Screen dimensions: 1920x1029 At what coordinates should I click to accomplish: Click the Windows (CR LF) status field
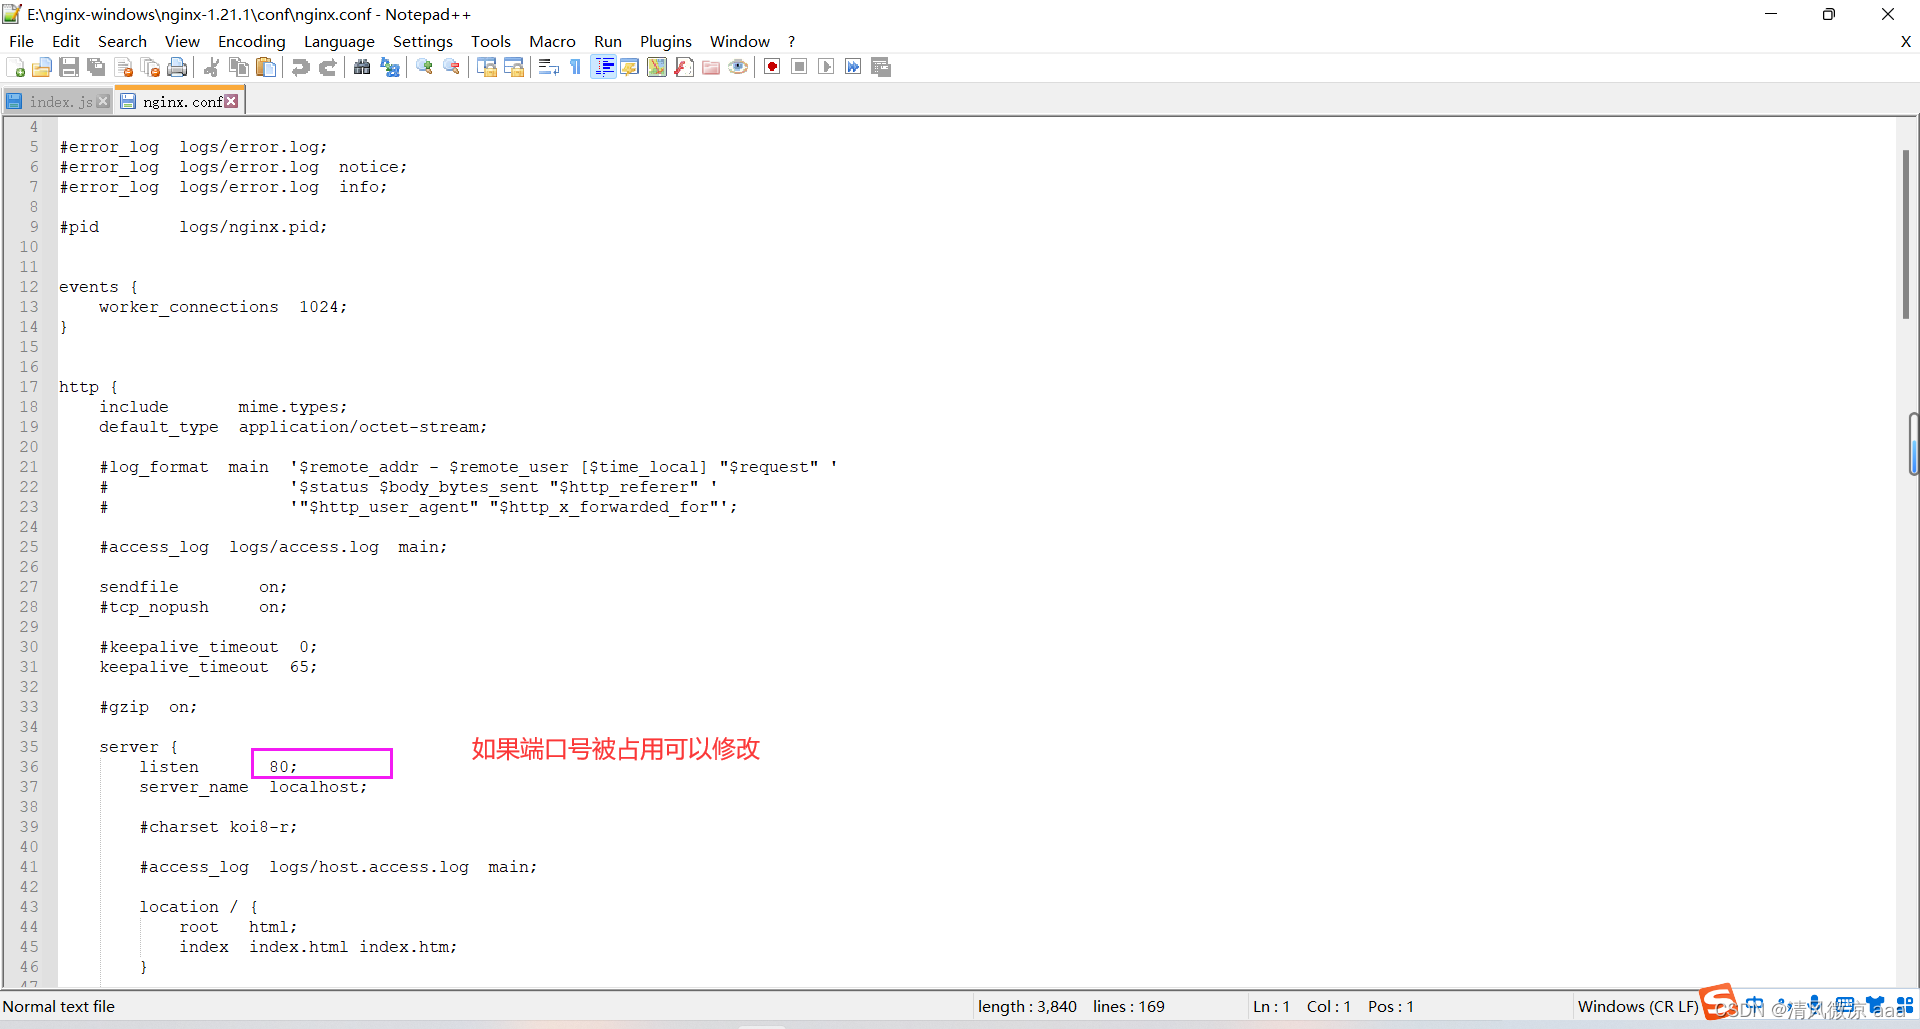(x=1638, y=1006)
